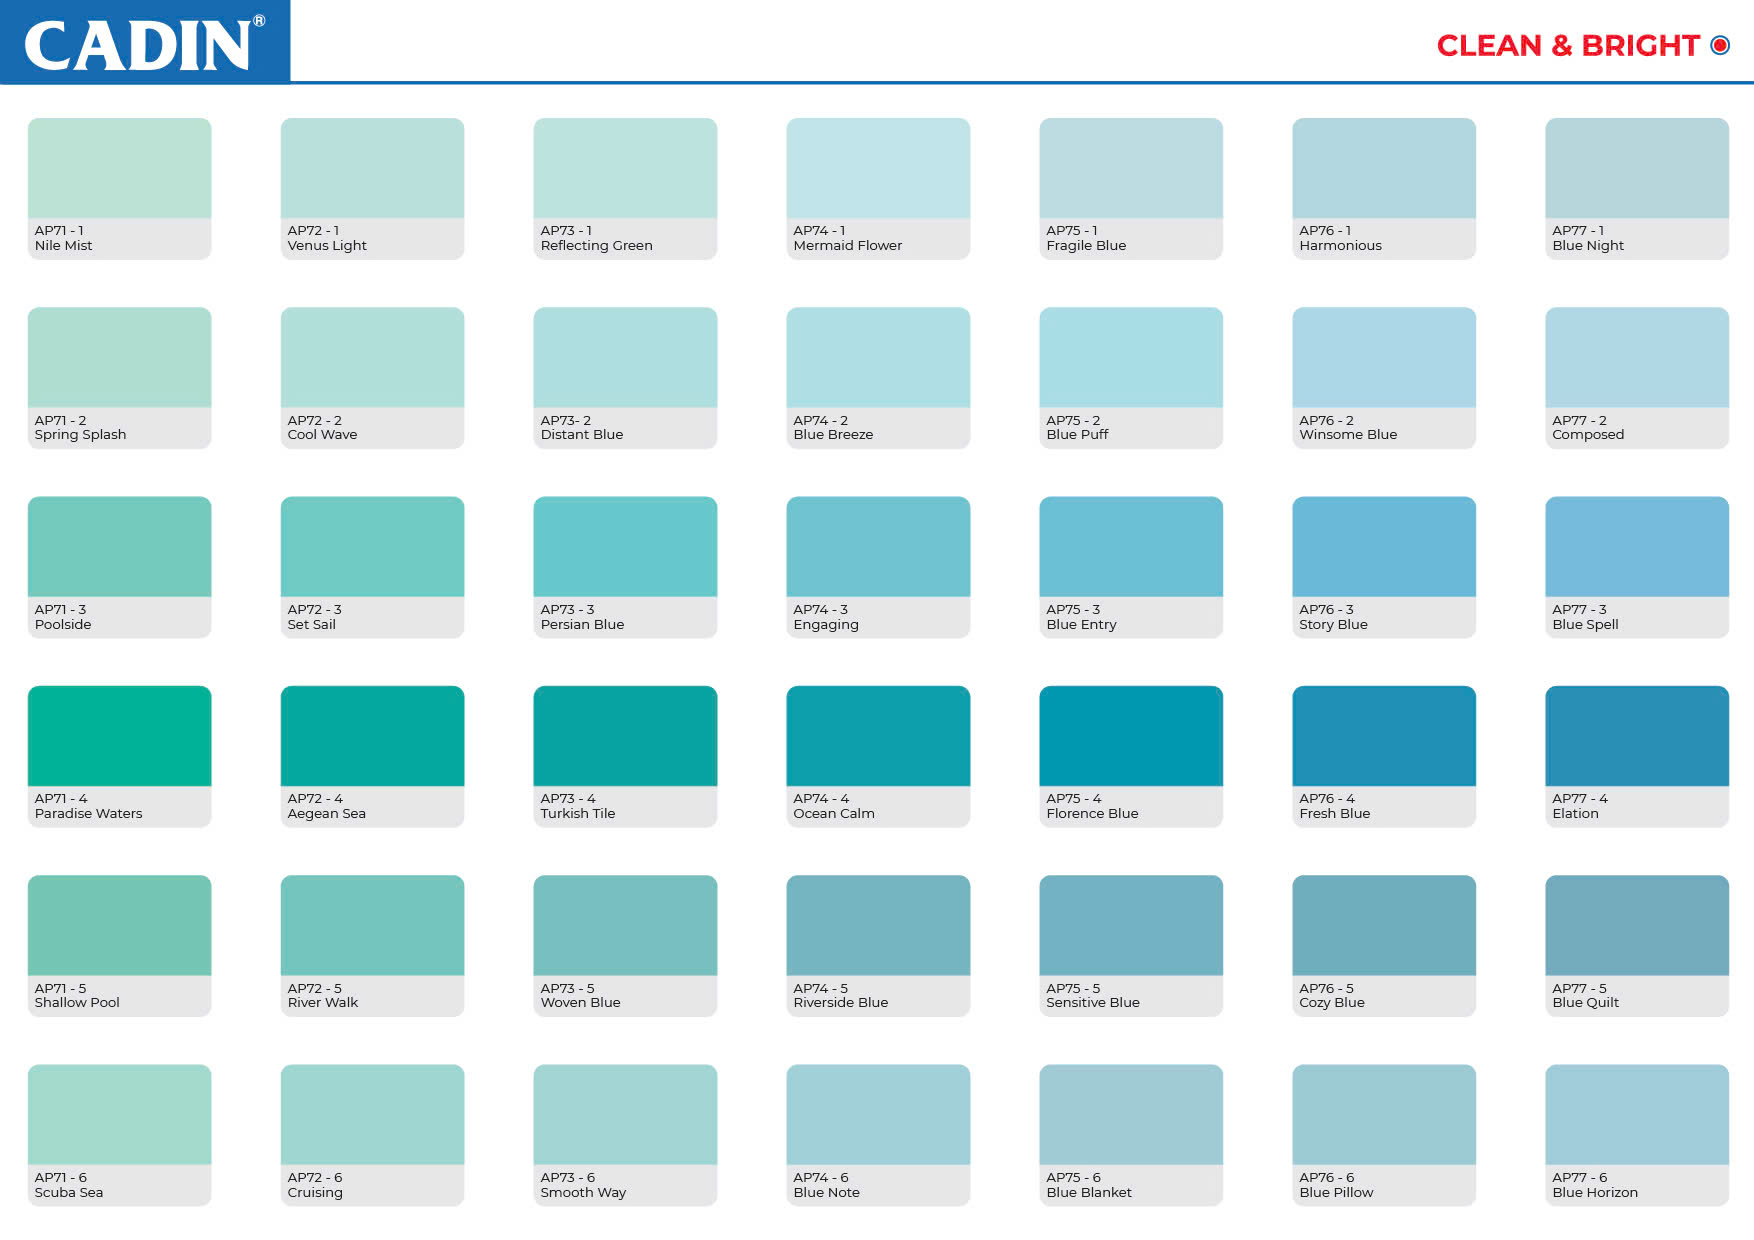Click the Elation AP77-4 swatch

[1636, 736]
